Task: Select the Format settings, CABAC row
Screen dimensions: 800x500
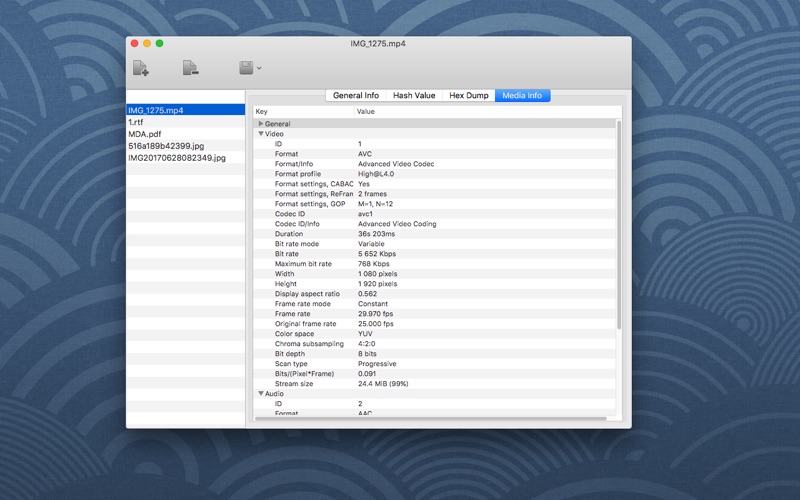Action: 435,184
